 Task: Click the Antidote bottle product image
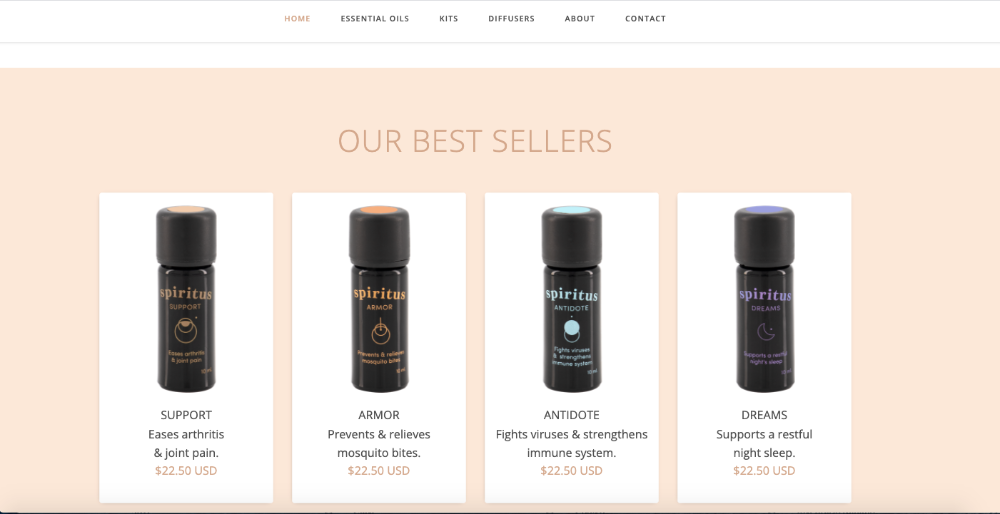[x=571, y=298]
